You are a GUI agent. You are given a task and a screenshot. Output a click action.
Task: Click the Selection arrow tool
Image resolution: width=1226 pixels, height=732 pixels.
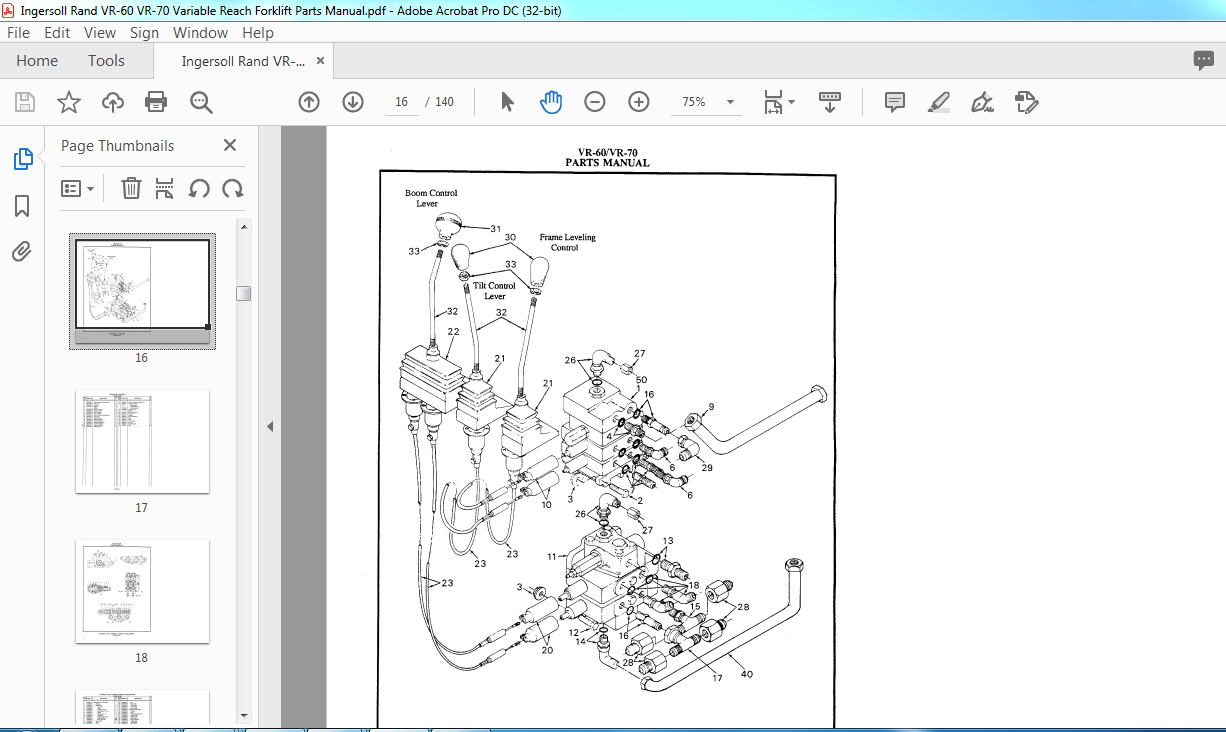click(507, 102)
